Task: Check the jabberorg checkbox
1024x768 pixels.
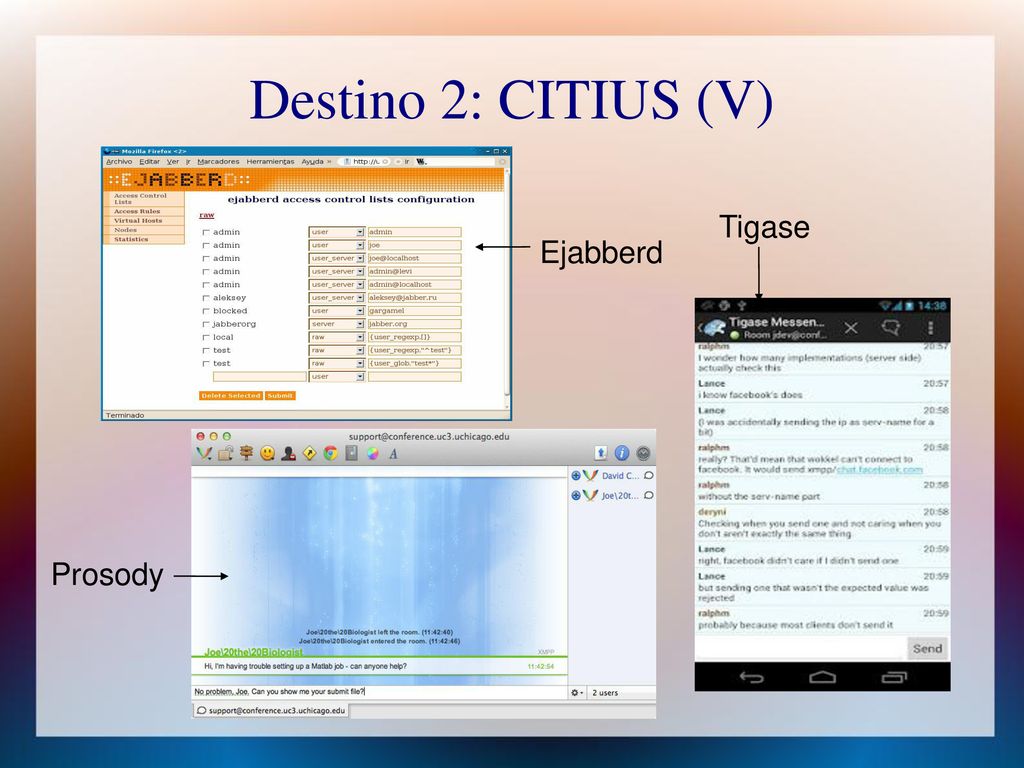Action: pyautogui.click(x=206, y=324)
